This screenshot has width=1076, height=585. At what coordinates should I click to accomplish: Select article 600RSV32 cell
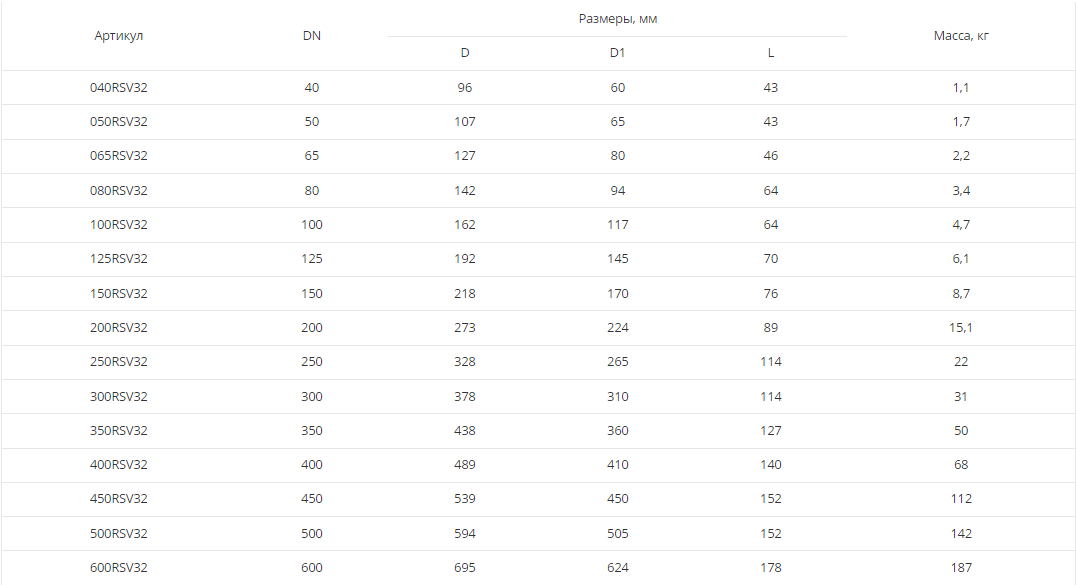pos(119,568)
